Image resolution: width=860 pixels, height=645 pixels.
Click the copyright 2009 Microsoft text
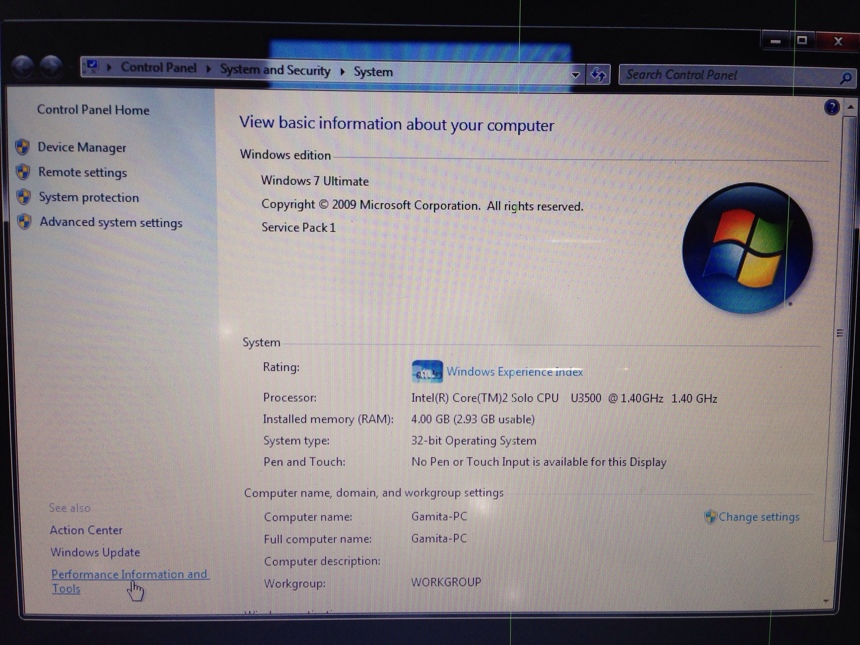[422, 206]
